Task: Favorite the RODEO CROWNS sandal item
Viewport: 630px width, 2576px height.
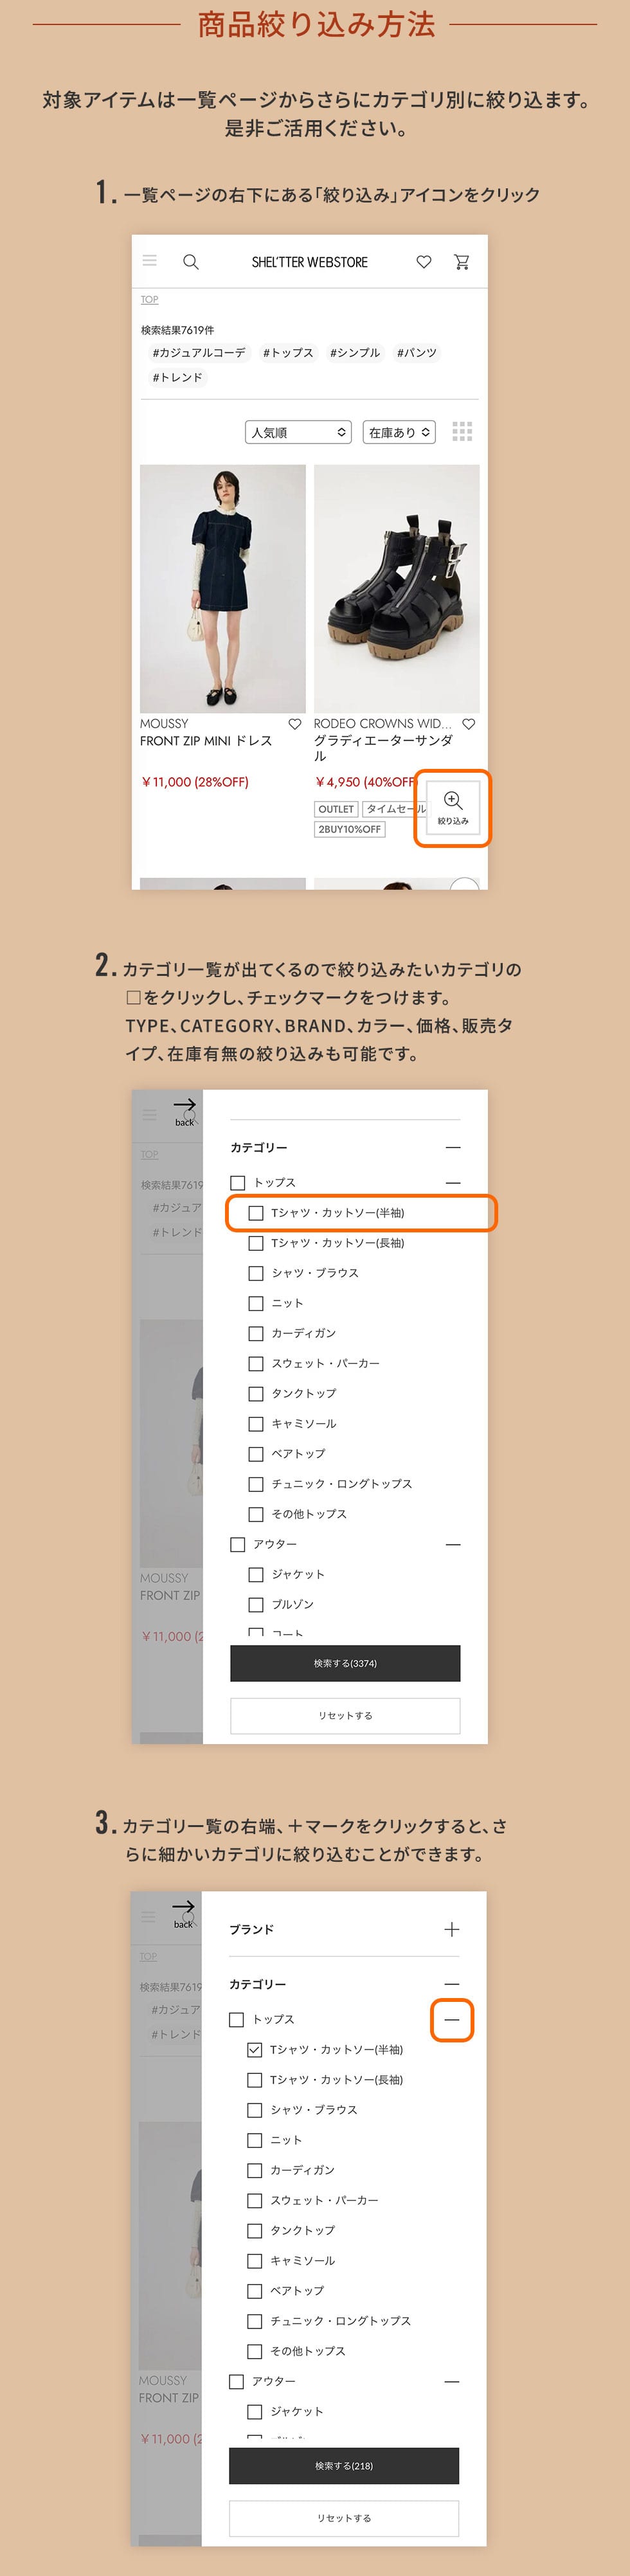Action: point(468,724)
